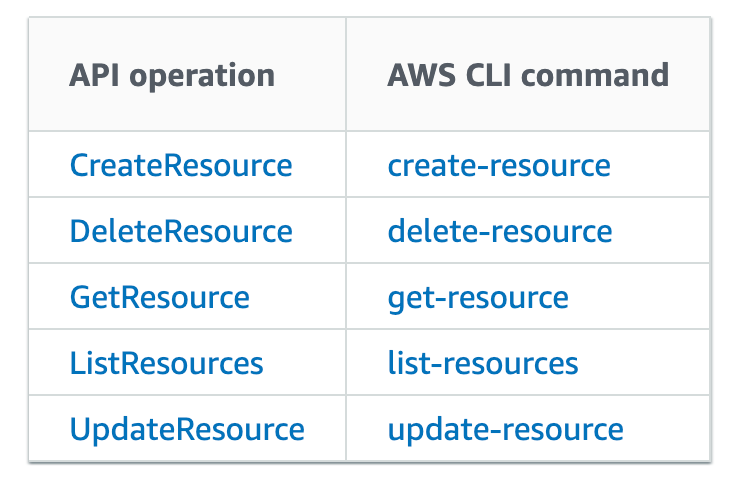Open the CreateResource API operation link
This screenshot has width=748, height=493.
click(x=181, y=165)
